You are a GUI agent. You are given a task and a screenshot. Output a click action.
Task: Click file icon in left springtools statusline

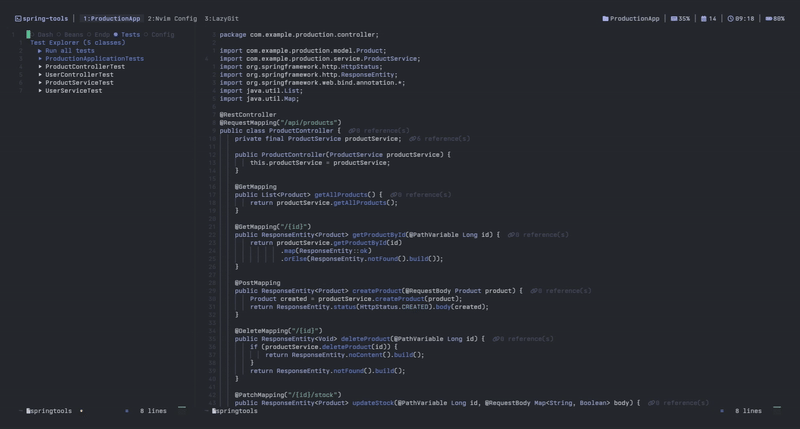tap(29, 411)
